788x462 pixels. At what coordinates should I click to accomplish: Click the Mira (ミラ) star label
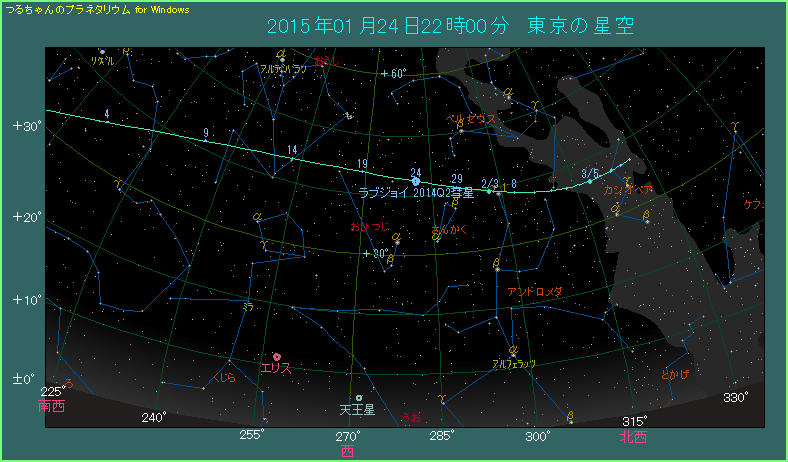(x=248, y=306)
